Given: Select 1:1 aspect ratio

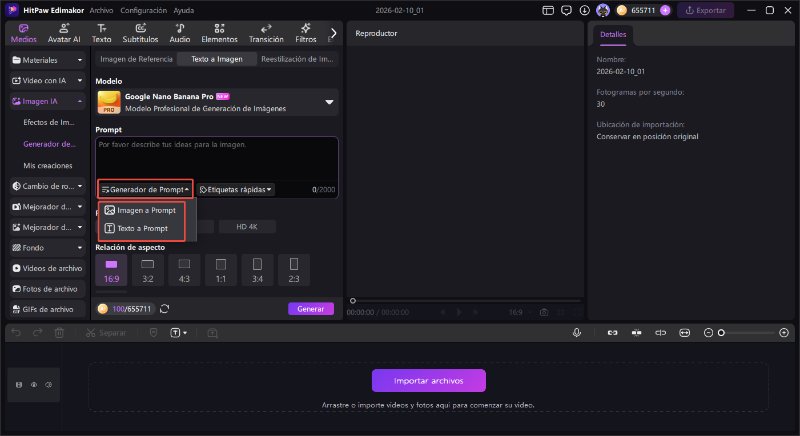Looking at the screenshot, I should tap(221, 271).
